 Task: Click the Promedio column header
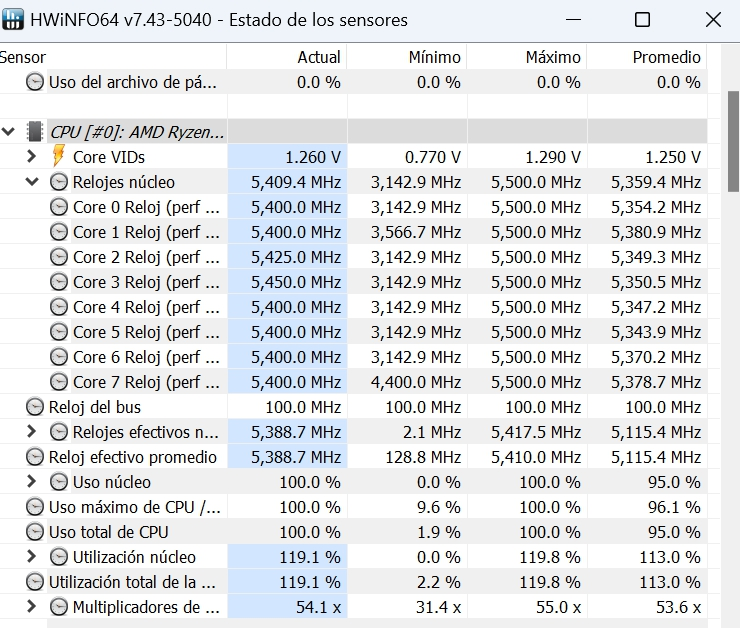(647, 57)
